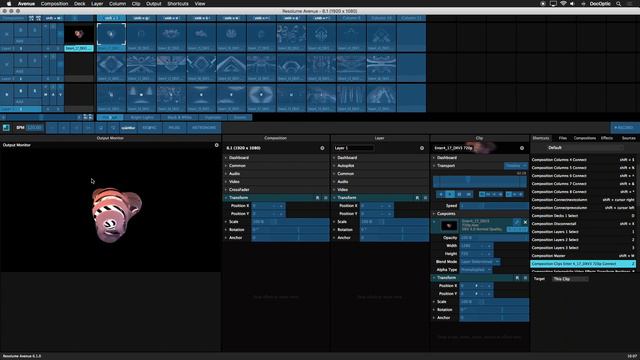This screenshot has width=640, height=360.
Task: Open the Clip panel gear settings icon
Action: click(x=522, y=148)
